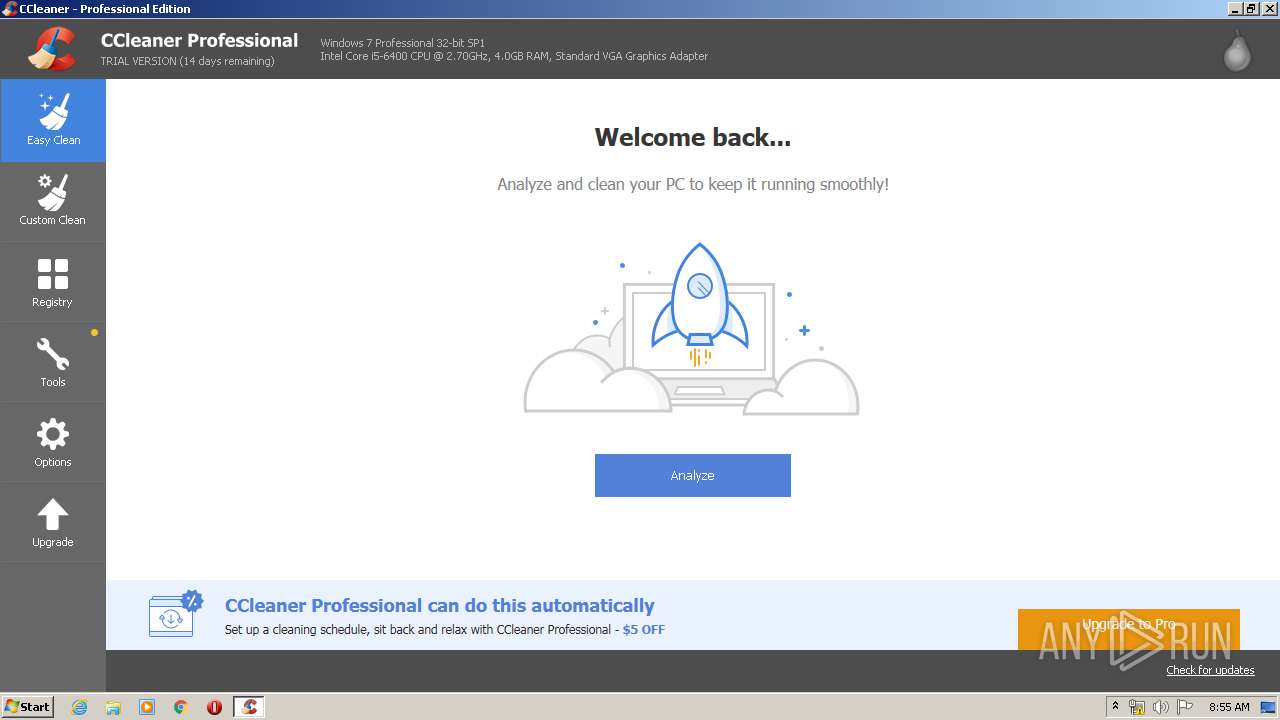The height and width of the screenshot is (720, 1280).
Task: Click the cleaning schedule promo icon
Action: pyautogui.click(x=175, y=615)
